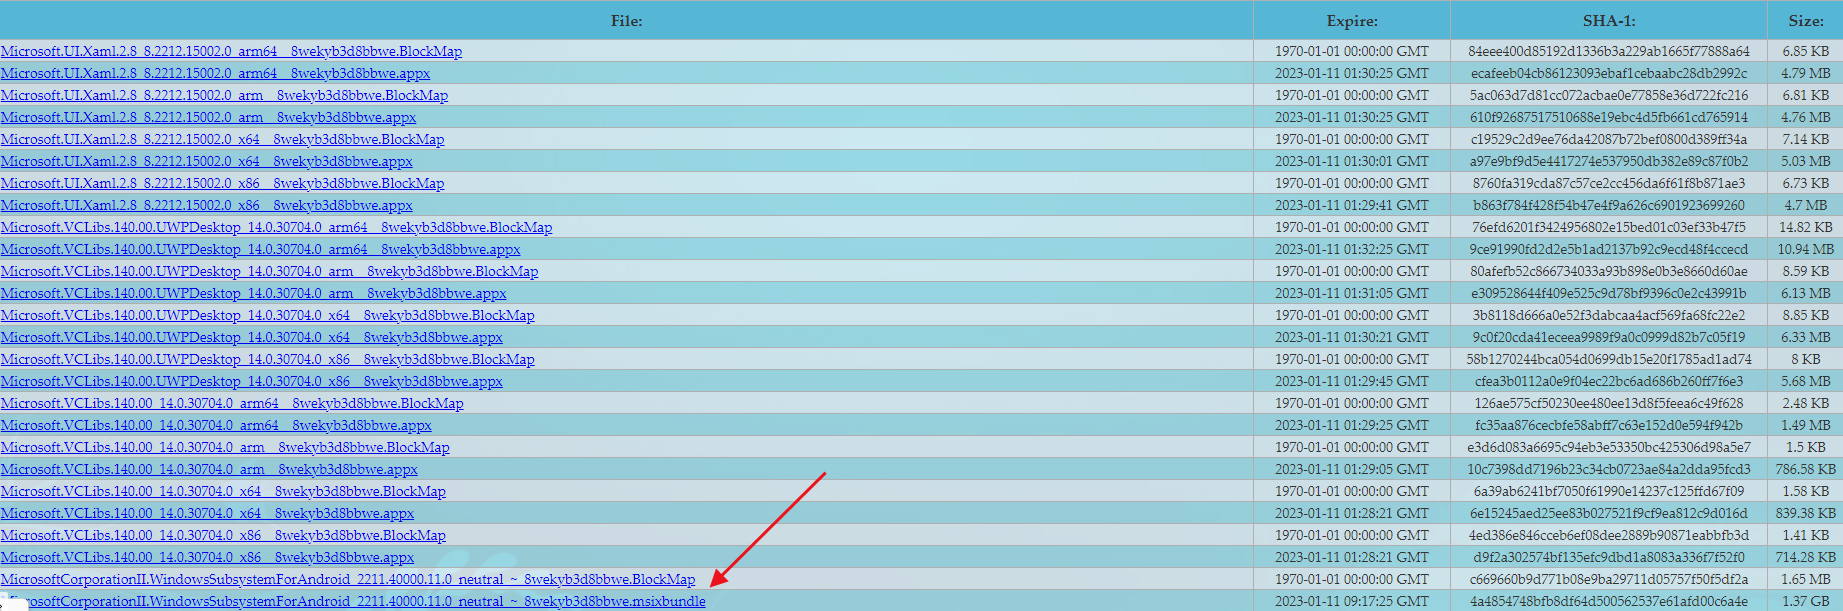Download Microsoft.UI.Xaml.2.8 arm64 appx file
The width and height of the screenshot is (1843, 611).
215,73
